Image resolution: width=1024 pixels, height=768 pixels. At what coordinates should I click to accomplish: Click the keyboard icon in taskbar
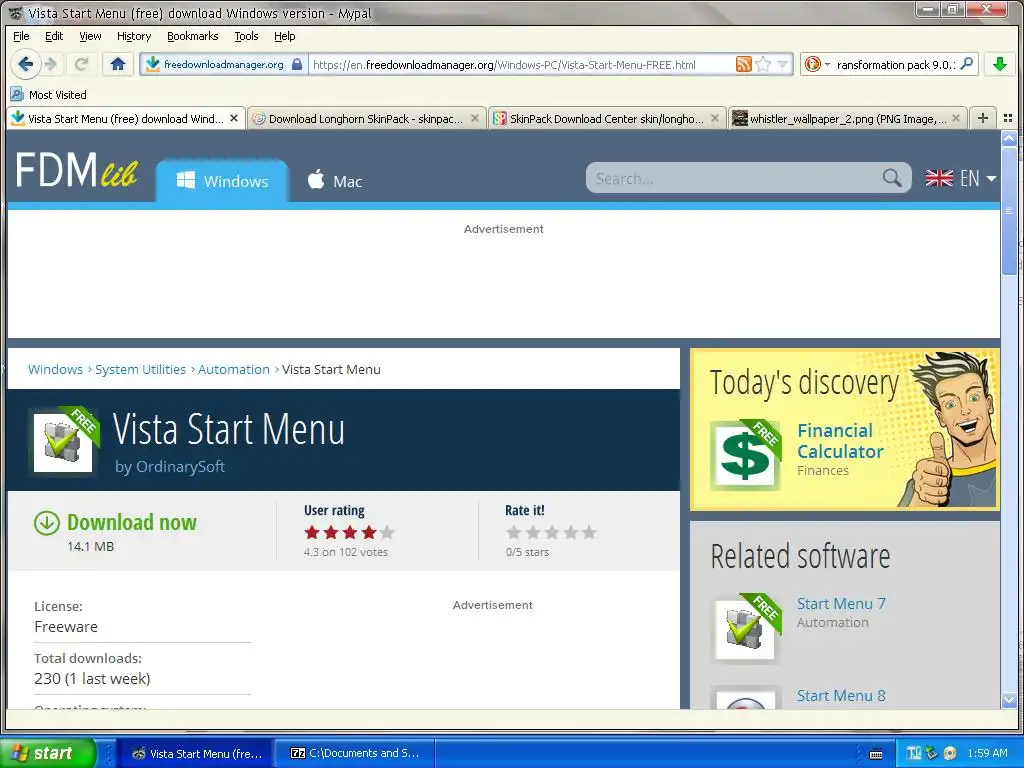(x=876, y=754)
